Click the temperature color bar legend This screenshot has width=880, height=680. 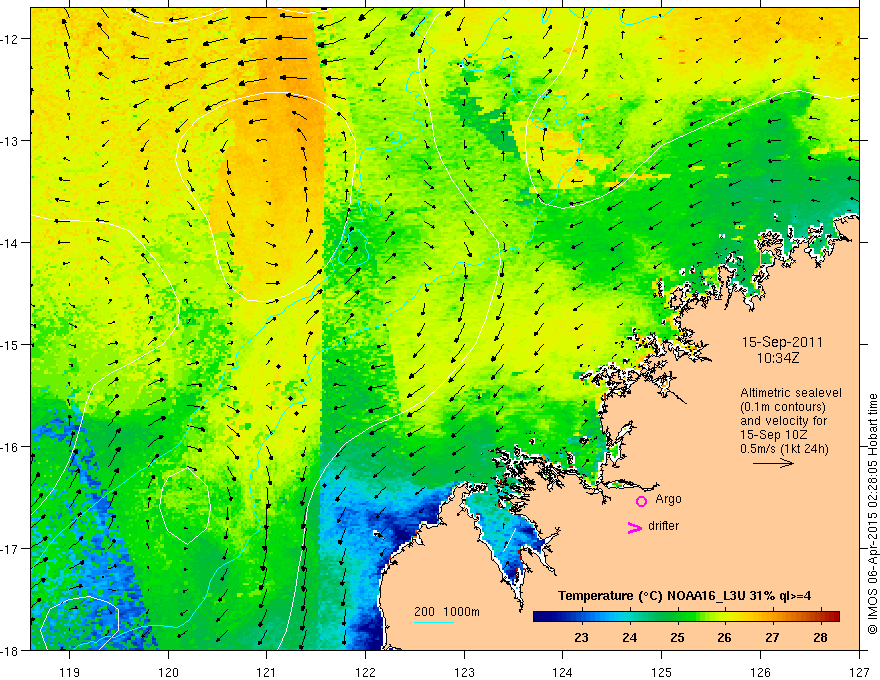(686, 616)
